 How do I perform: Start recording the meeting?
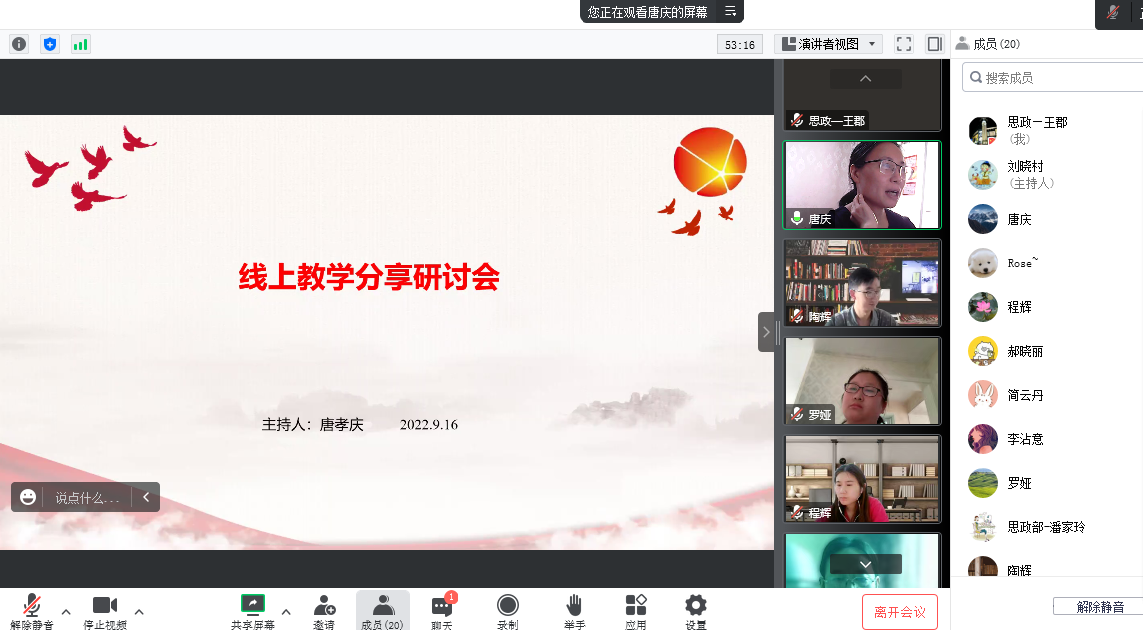[508, 610]
